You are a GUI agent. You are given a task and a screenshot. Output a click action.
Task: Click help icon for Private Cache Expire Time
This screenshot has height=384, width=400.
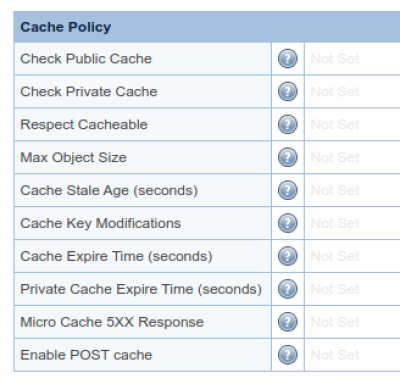(x=288, y=289)
